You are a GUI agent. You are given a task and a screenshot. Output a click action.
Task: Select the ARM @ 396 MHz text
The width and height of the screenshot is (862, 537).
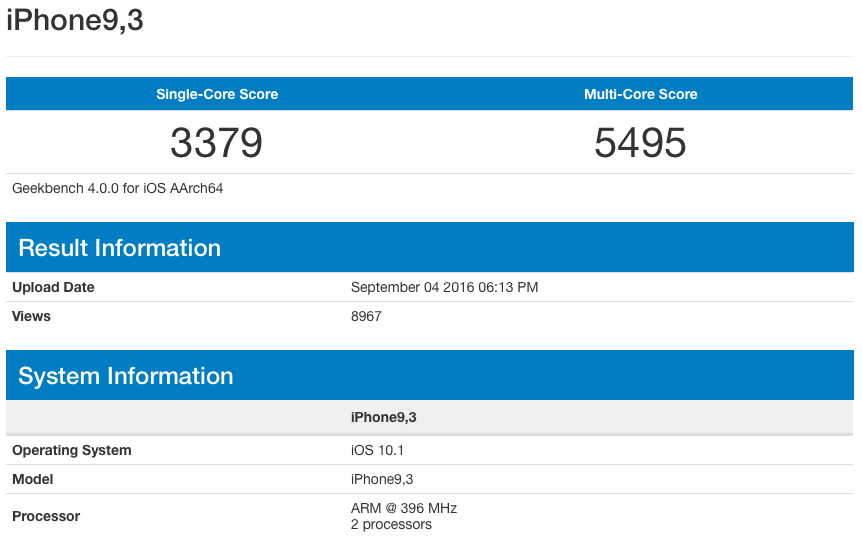coord(404,508)
